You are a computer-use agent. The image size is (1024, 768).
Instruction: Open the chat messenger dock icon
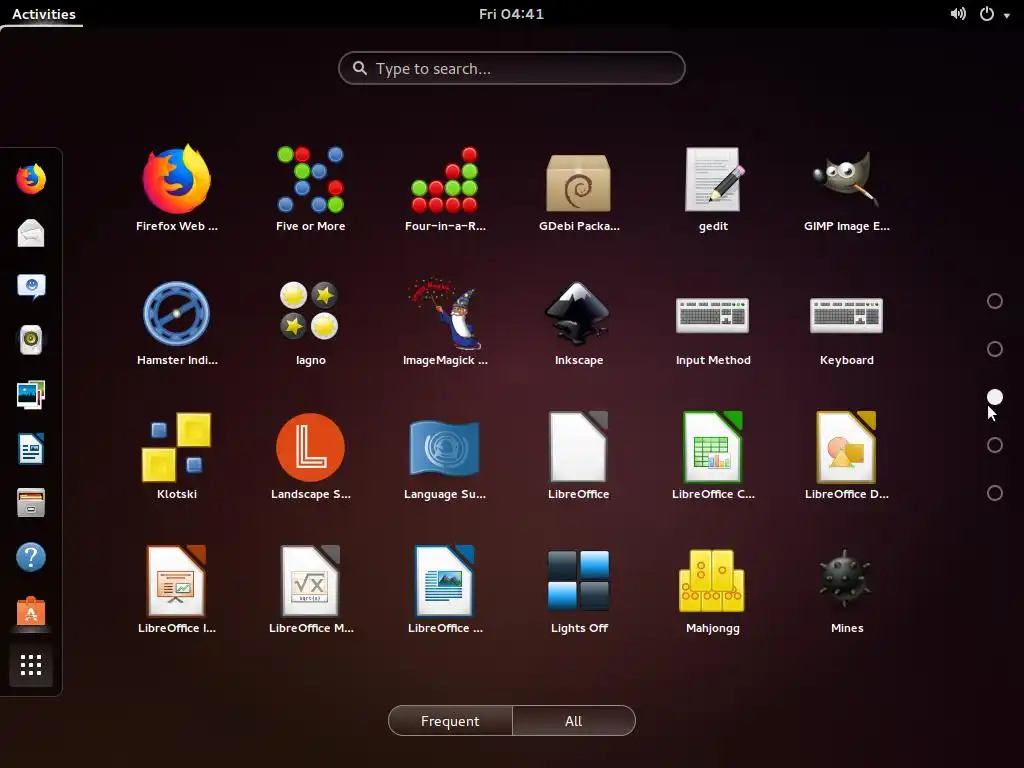tap(31, 287)
